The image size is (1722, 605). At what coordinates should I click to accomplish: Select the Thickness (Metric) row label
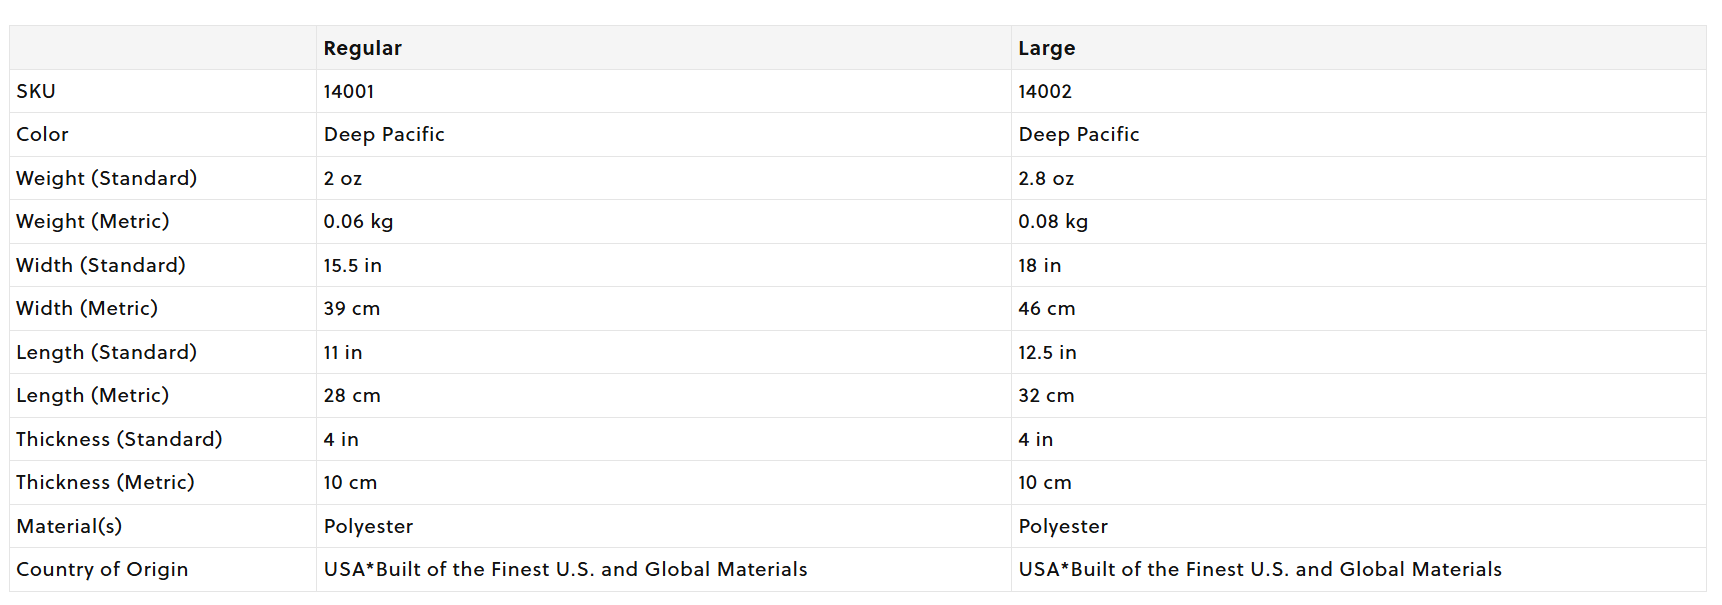[x=105, y=482]
